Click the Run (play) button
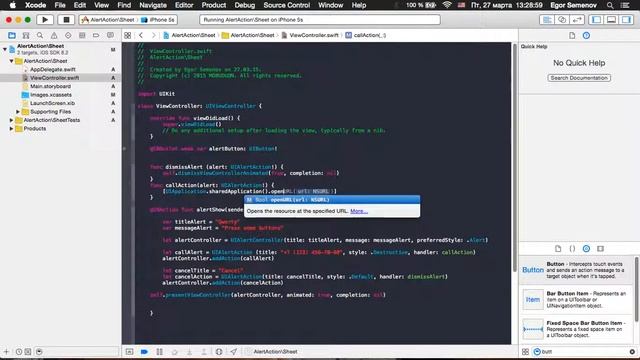Image resolution: width=640 pixels, height=360 pixels. [45, 19]
